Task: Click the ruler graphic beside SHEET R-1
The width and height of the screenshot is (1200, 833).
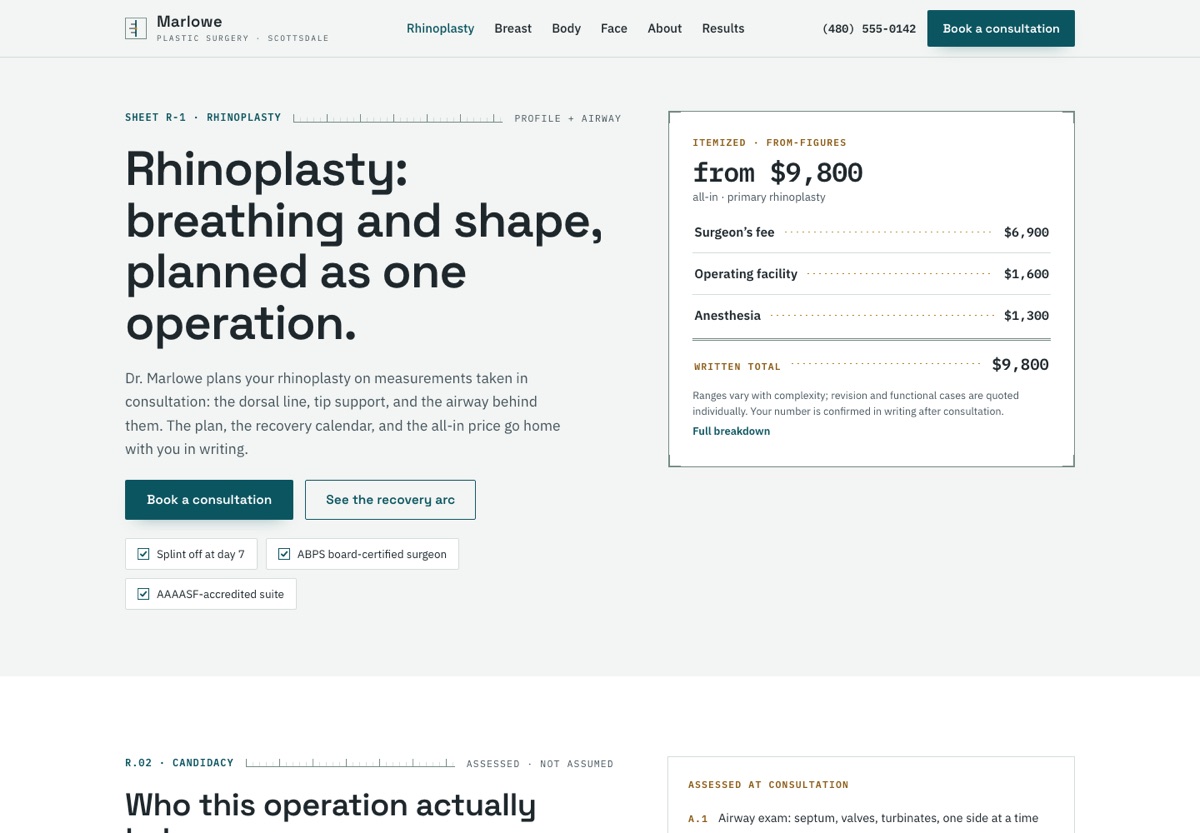Action: click(x=398, y=118)
